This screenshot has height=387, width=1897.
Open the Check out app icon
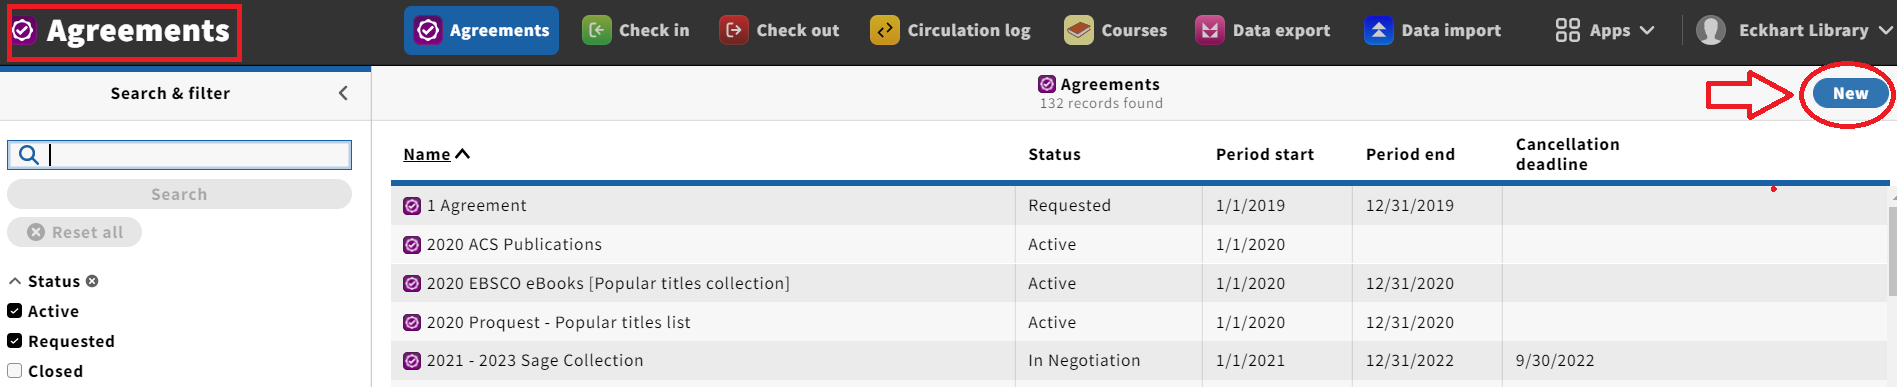pyautogui.click(x=733, y=30)
